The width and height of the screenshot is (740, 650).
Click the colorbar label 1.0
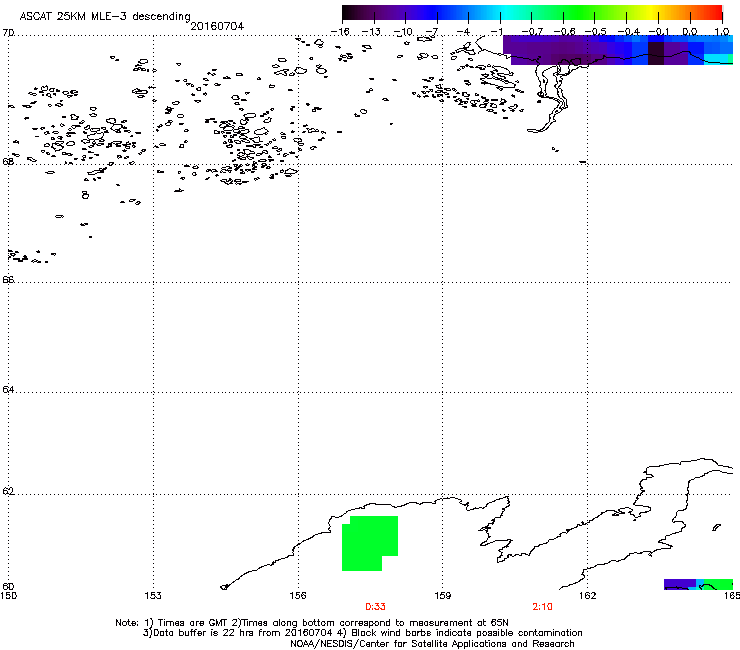click(722, 32)
